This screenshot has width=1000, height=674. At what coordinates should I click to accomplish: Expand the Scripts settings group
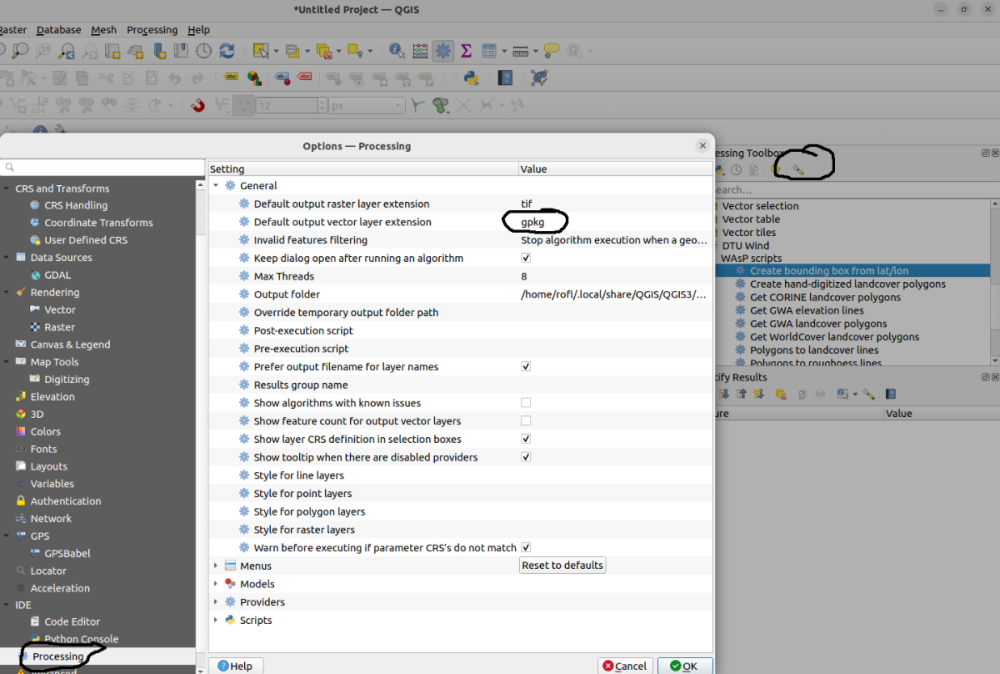(x=216, y=620)
